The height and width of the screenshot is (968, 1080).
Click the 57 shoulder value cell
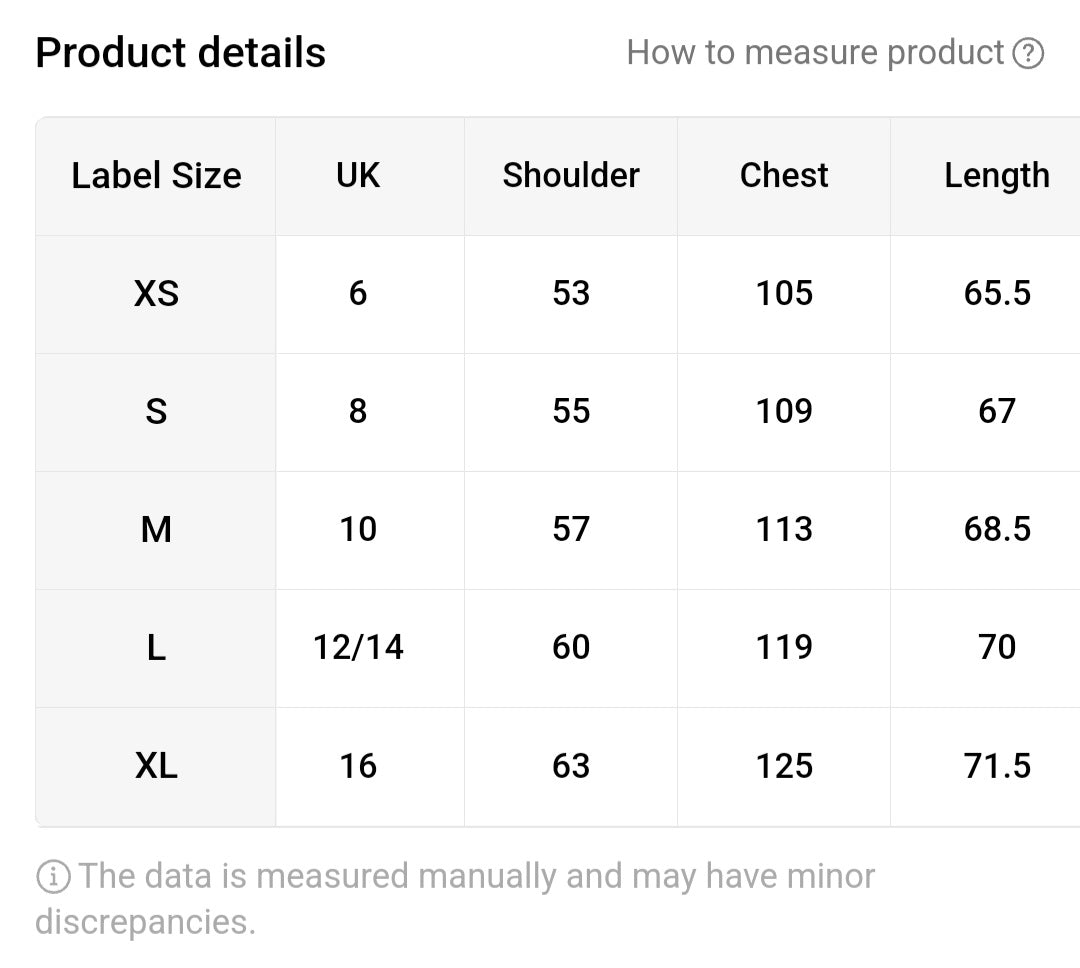tap(571, 530)
